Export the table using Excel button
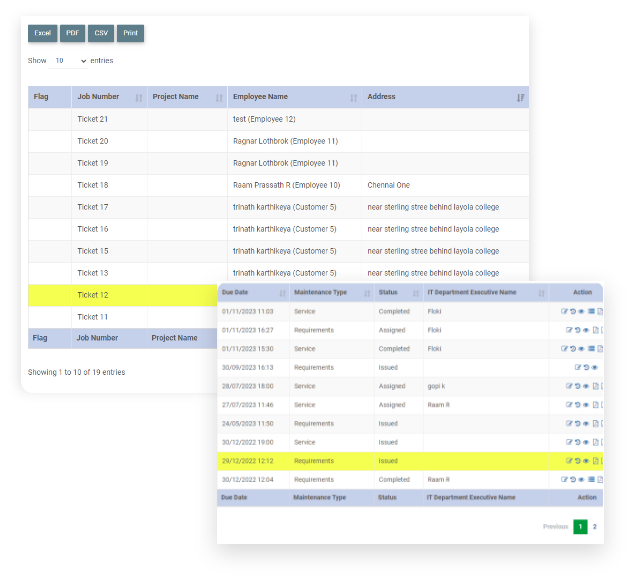 (x=42, y=33)
